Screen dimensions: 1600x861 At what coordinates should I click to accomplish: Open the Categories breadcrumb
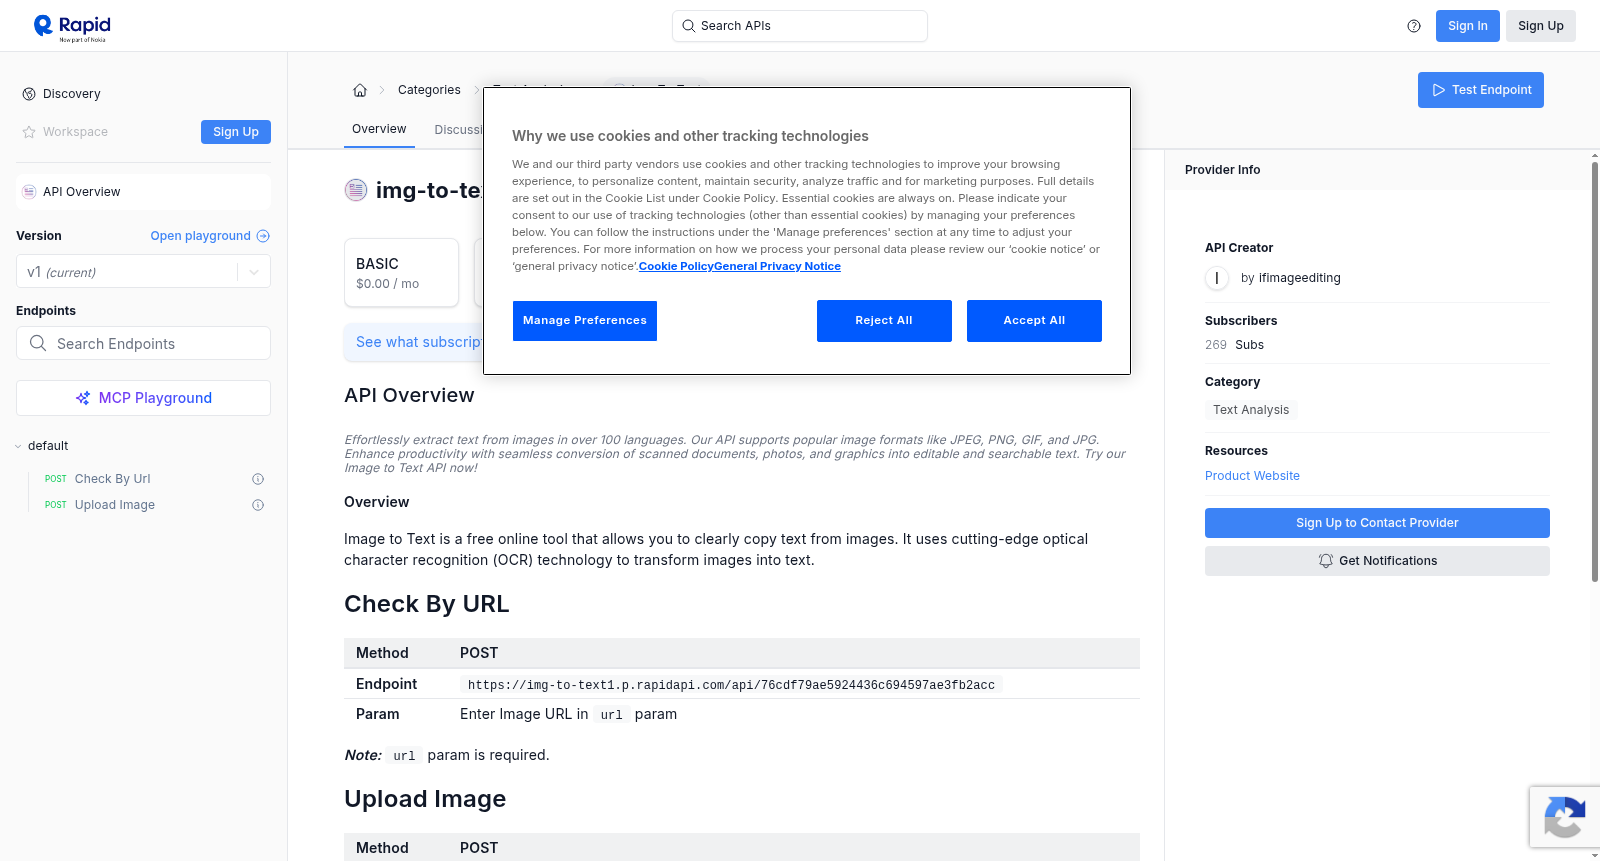click(429, 90)
